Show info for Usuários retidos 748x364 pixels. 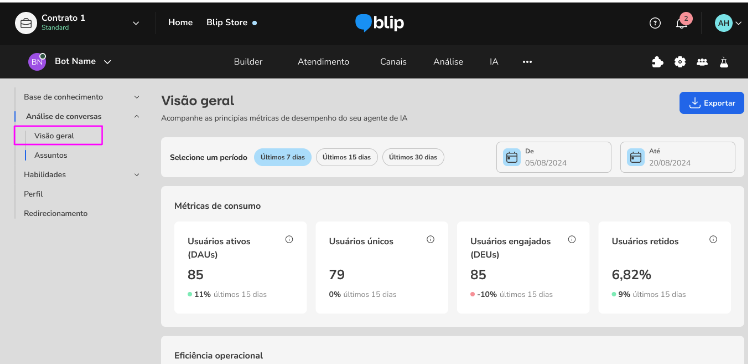tap(713, 239)
